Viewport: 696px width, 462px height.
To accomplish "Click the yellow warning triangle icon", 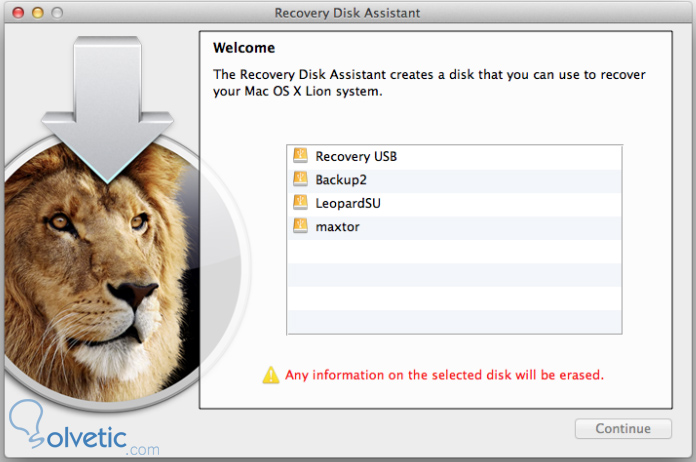I will pos(271,375).
